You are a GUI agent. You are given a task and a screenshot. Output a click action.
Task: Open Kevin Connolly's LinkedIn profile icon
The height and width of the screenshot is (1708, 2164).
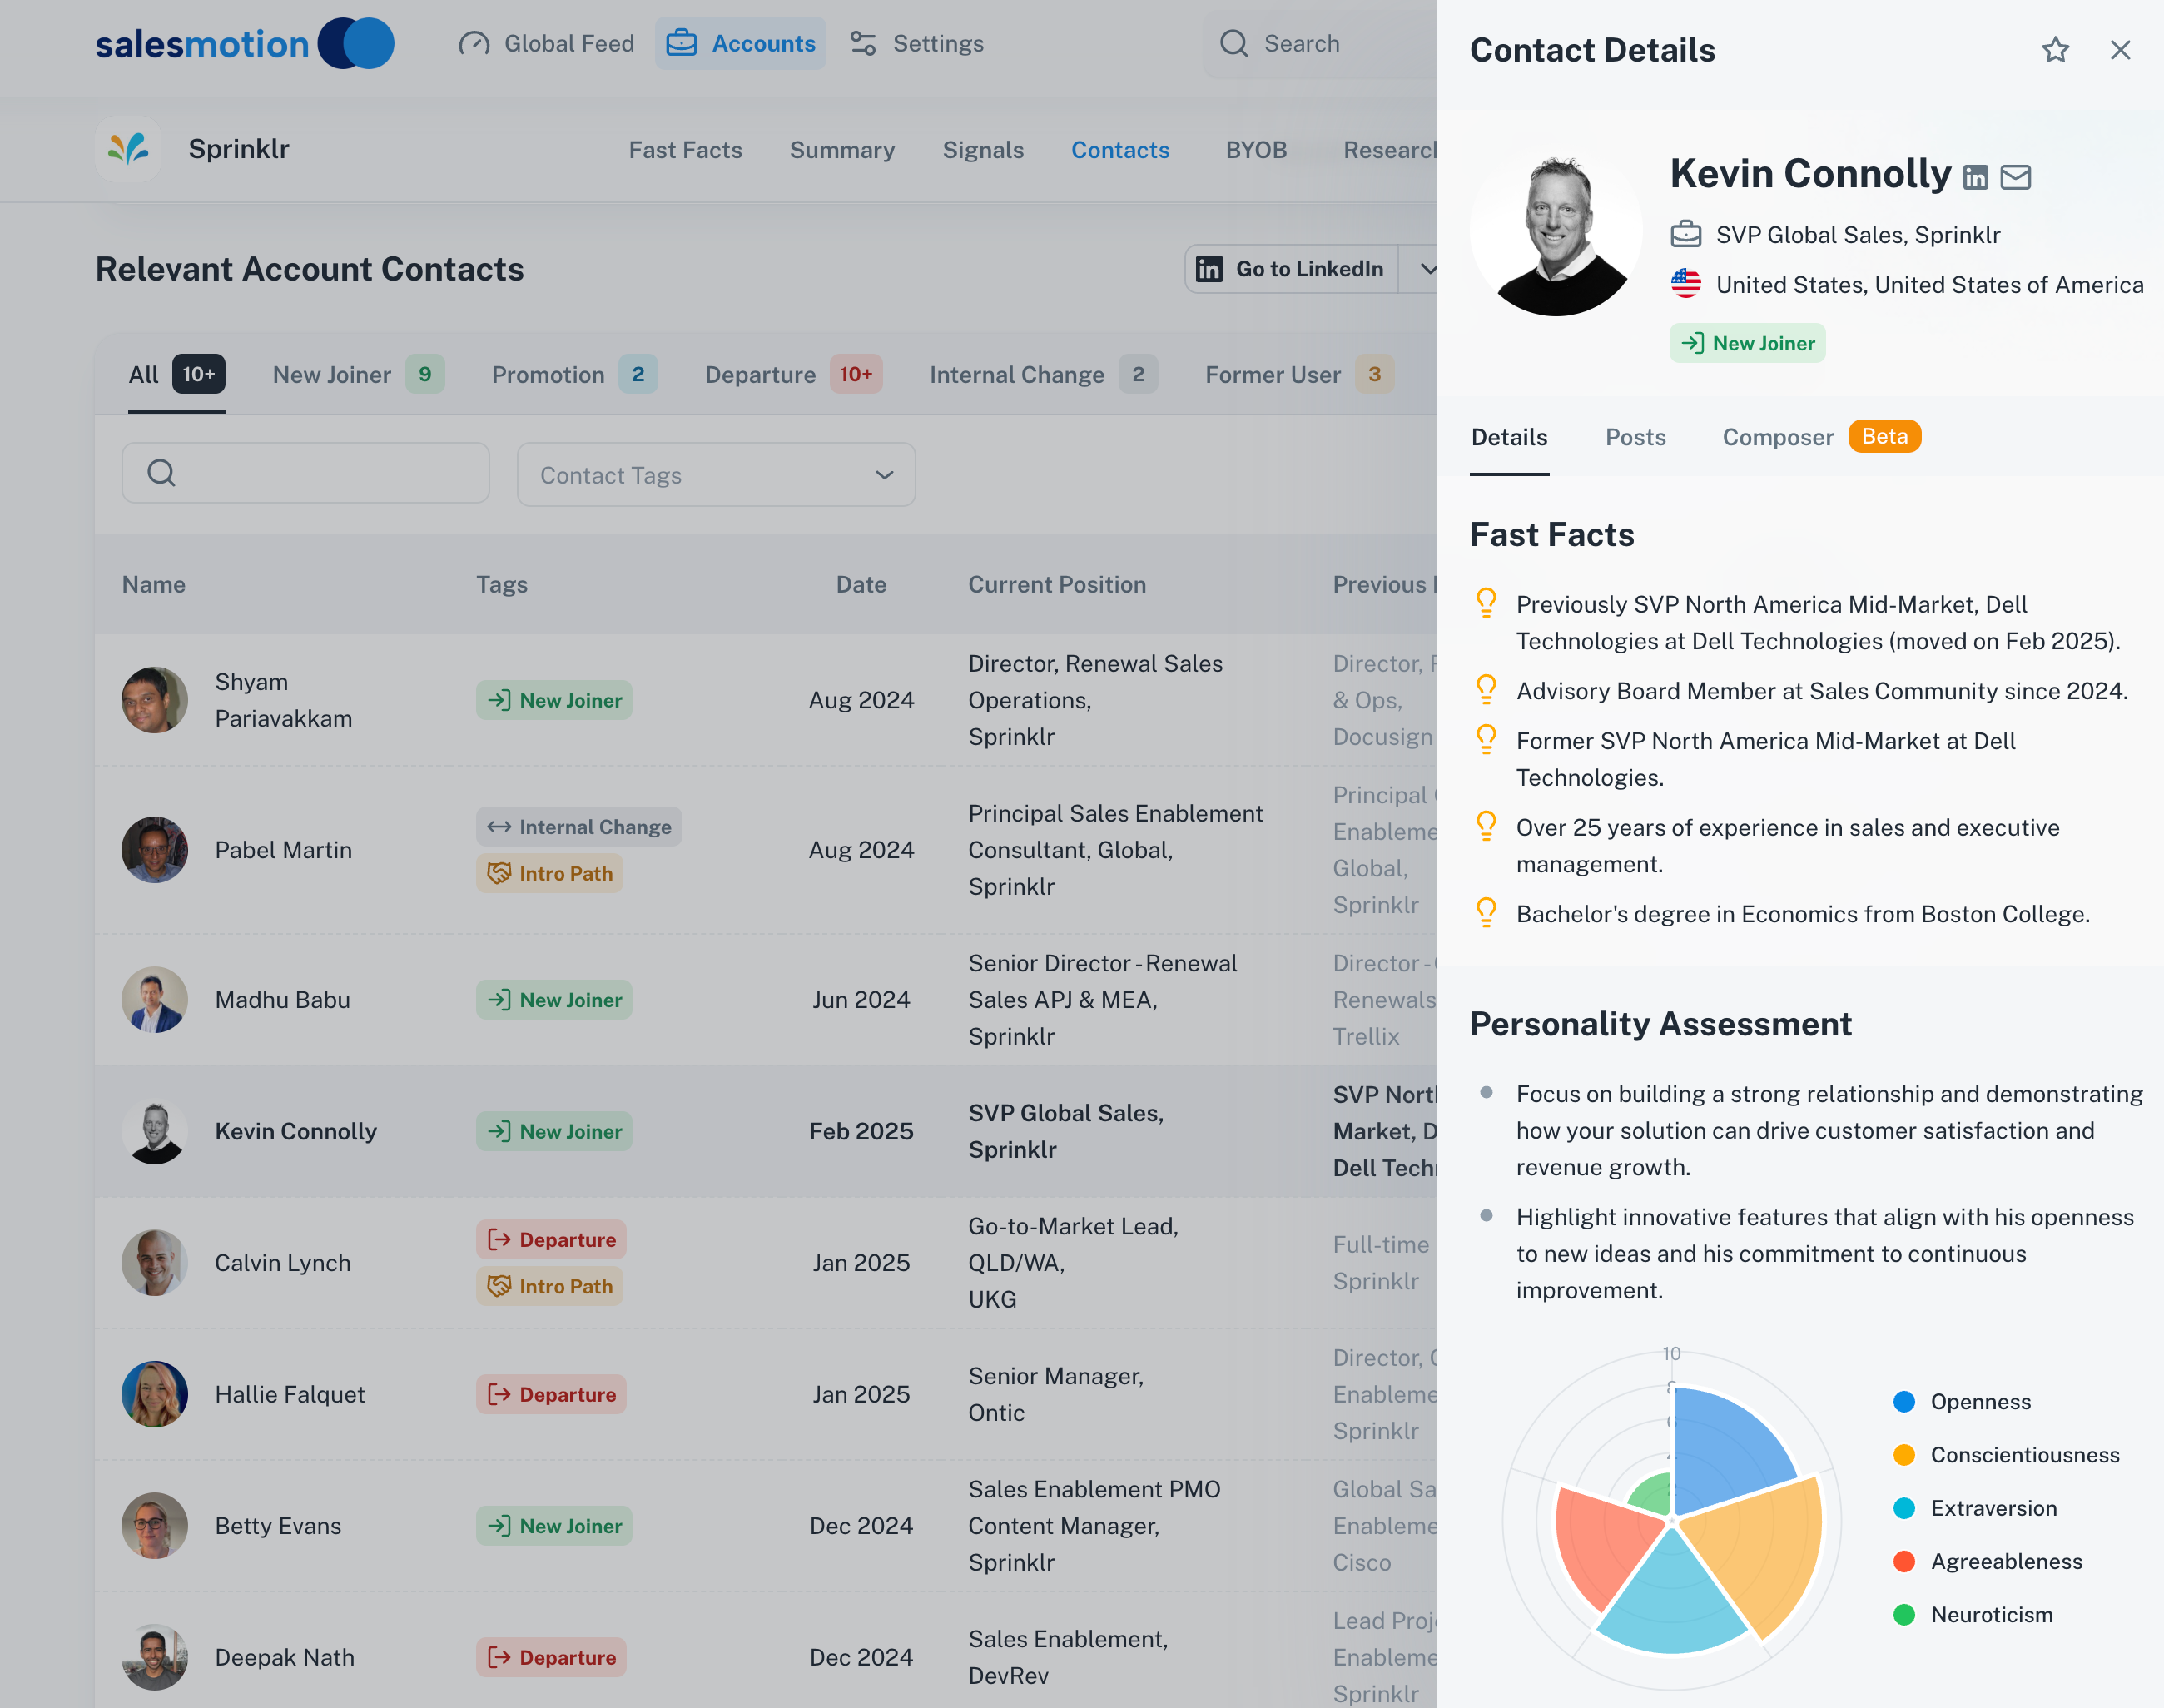coord(1975,178)
